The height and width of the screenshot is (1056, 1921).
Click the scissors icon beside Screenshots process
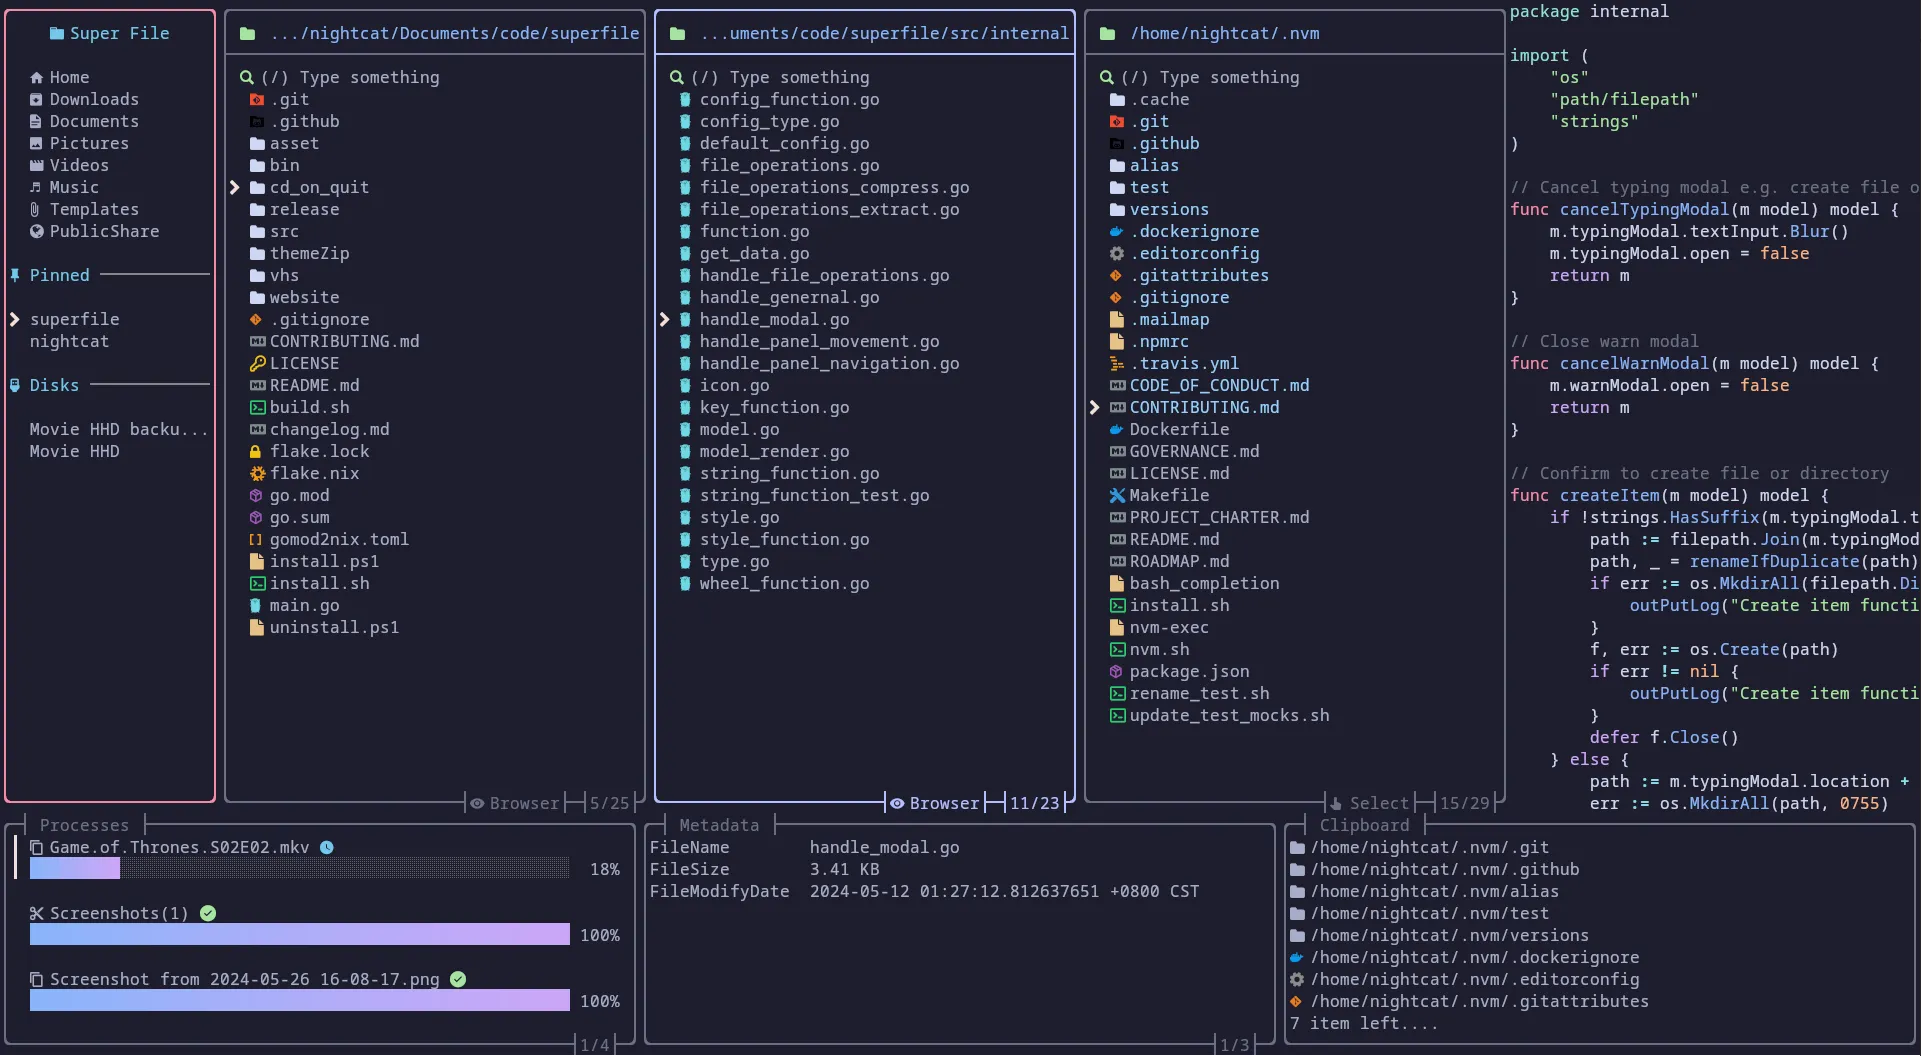(x=36, y=913)
